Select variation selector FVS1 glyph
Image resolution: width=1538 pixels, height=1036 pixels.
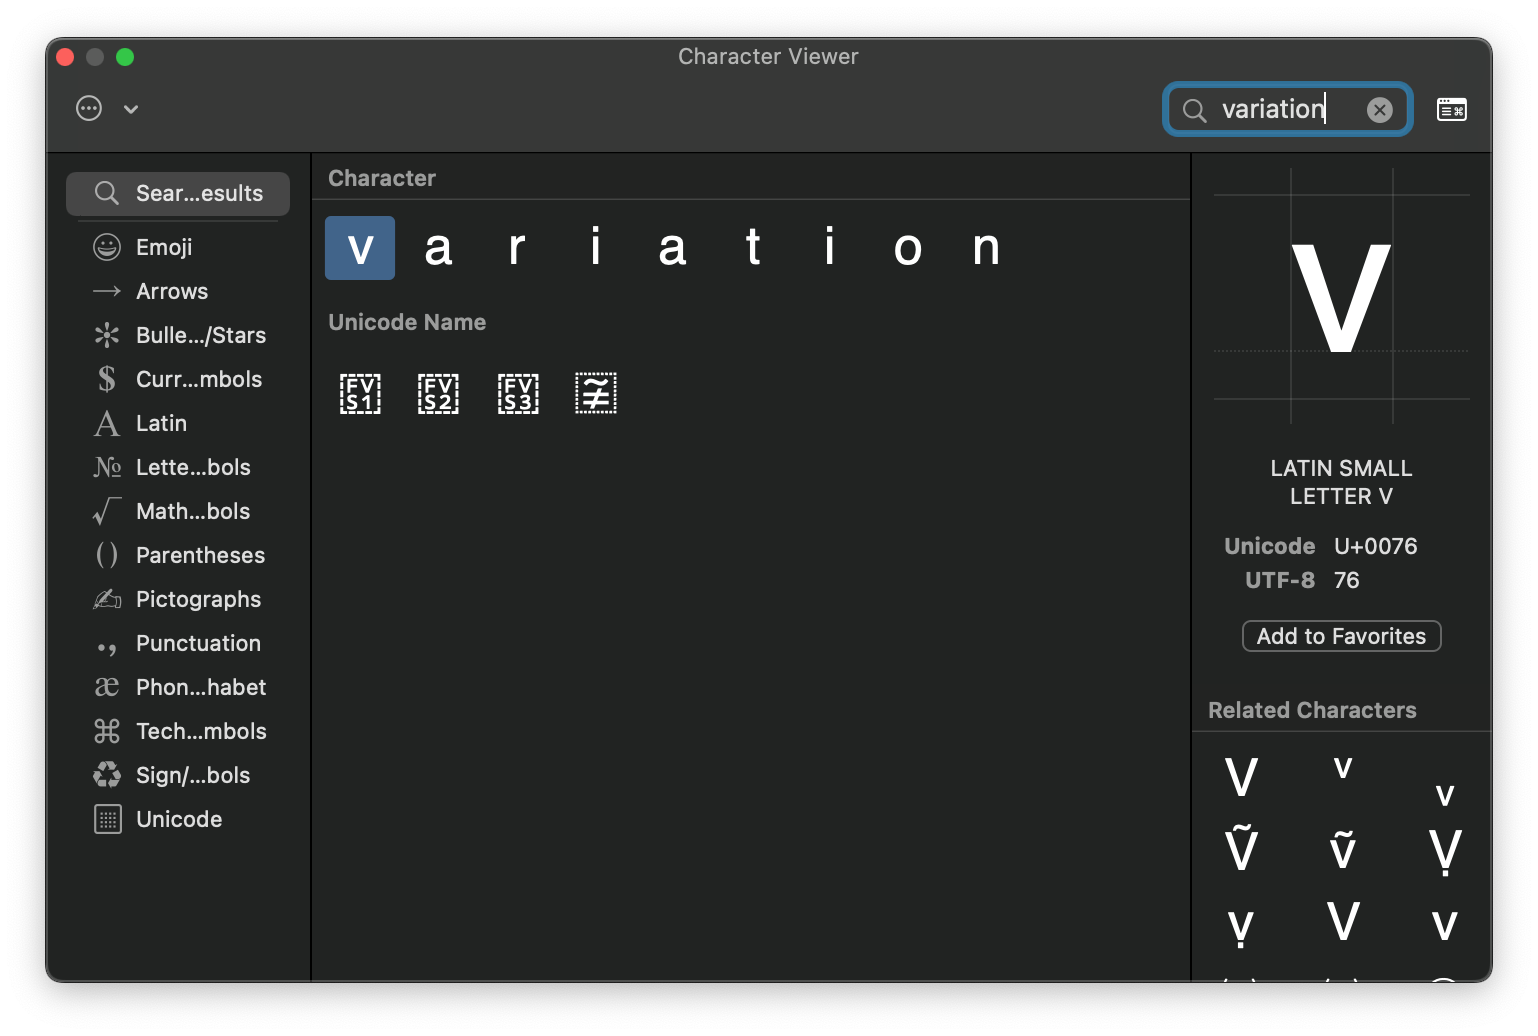(360, 394)
